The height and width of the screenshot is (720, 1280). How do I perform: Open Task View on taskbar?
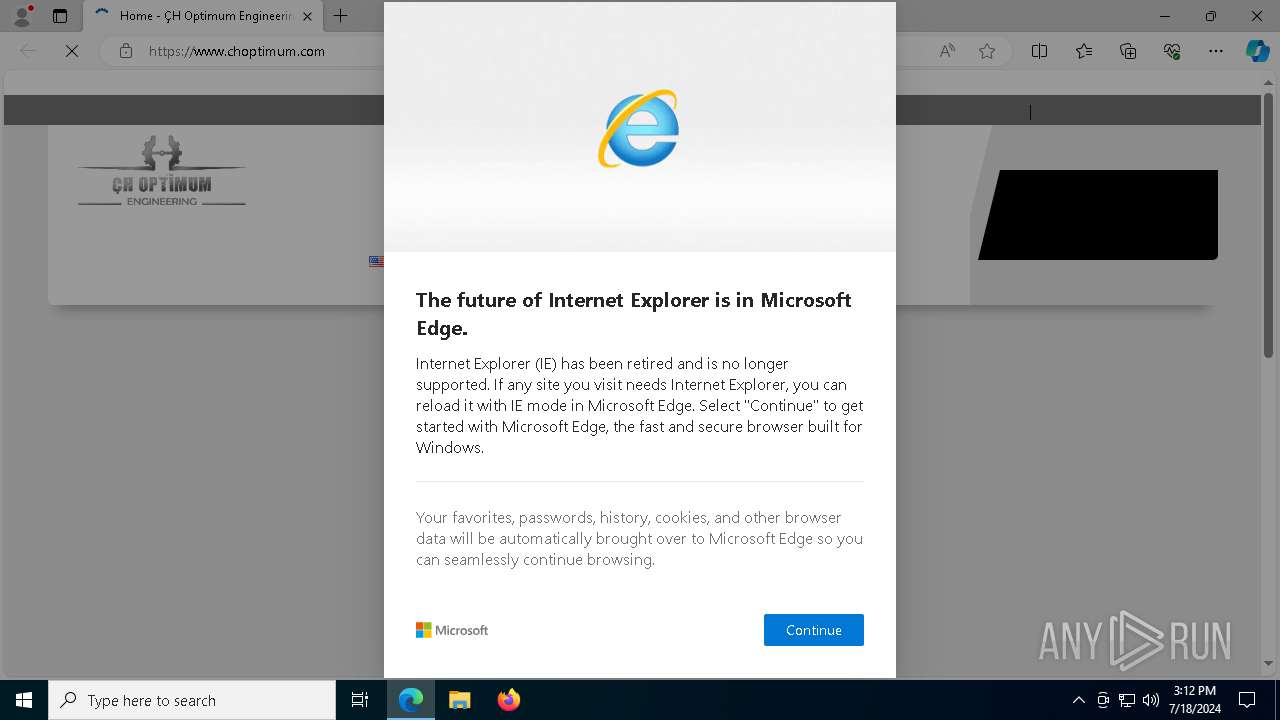click(360, 700)
